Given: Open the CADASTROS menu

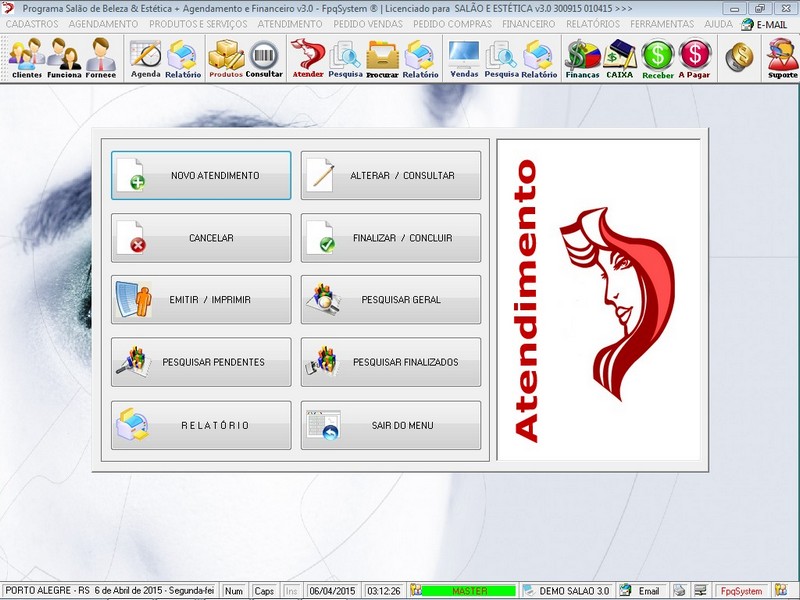Looking at the screenshot, I should [32, 24].
